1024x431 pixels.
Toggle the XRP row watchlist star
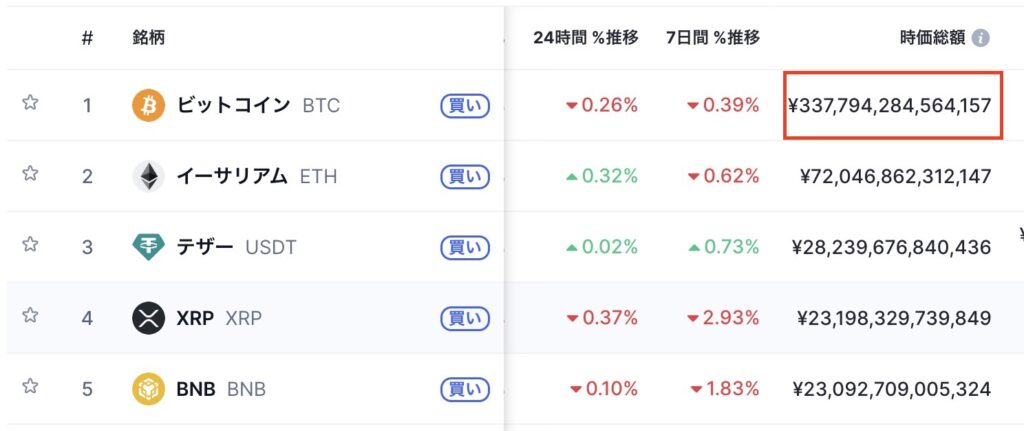30,316
